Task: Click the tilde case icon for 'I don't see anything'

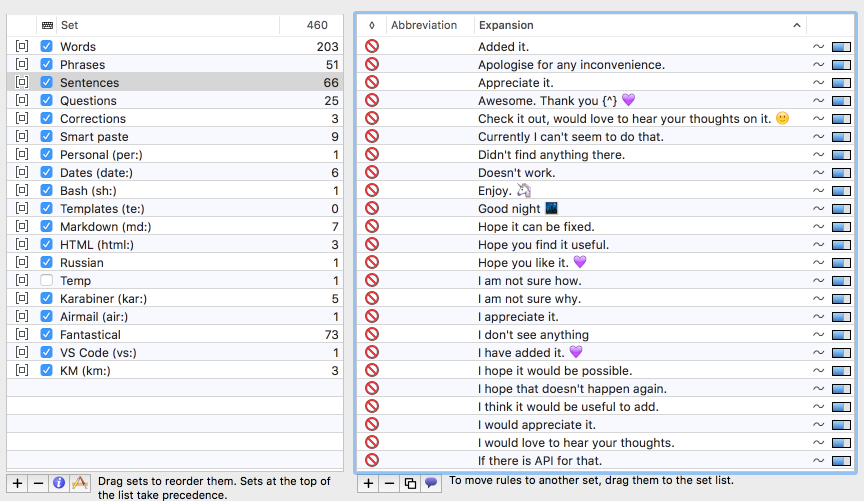Action: (818, 335)
